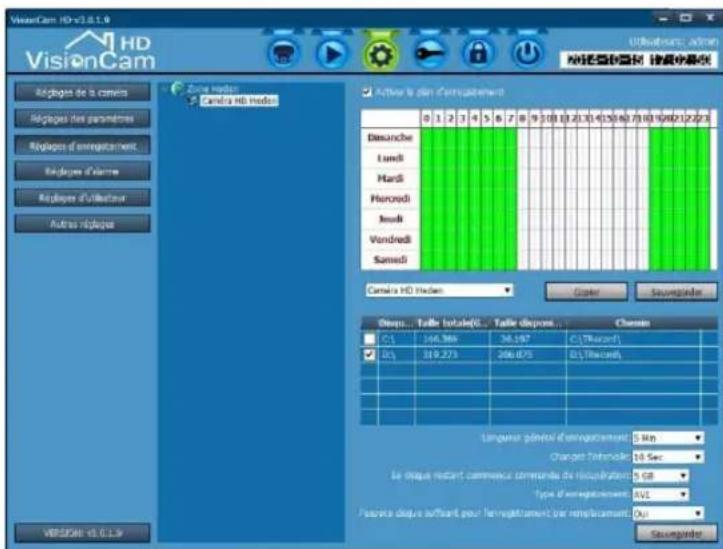Select the Samedi schedule row label

390,260
